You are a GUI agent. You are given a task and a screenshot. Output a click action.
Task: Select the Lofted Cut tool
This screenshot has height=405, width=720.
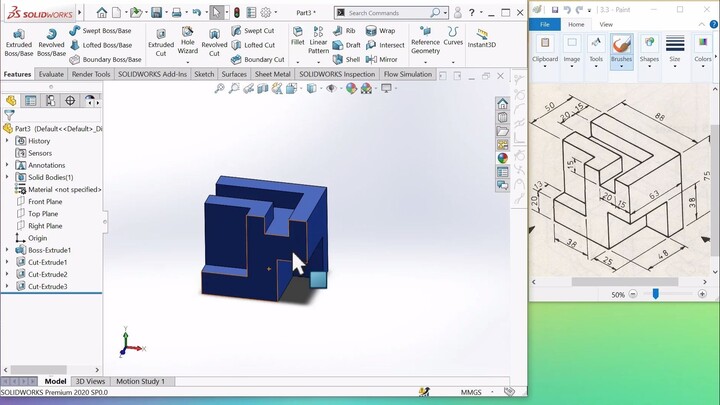(x=253, y=45)
